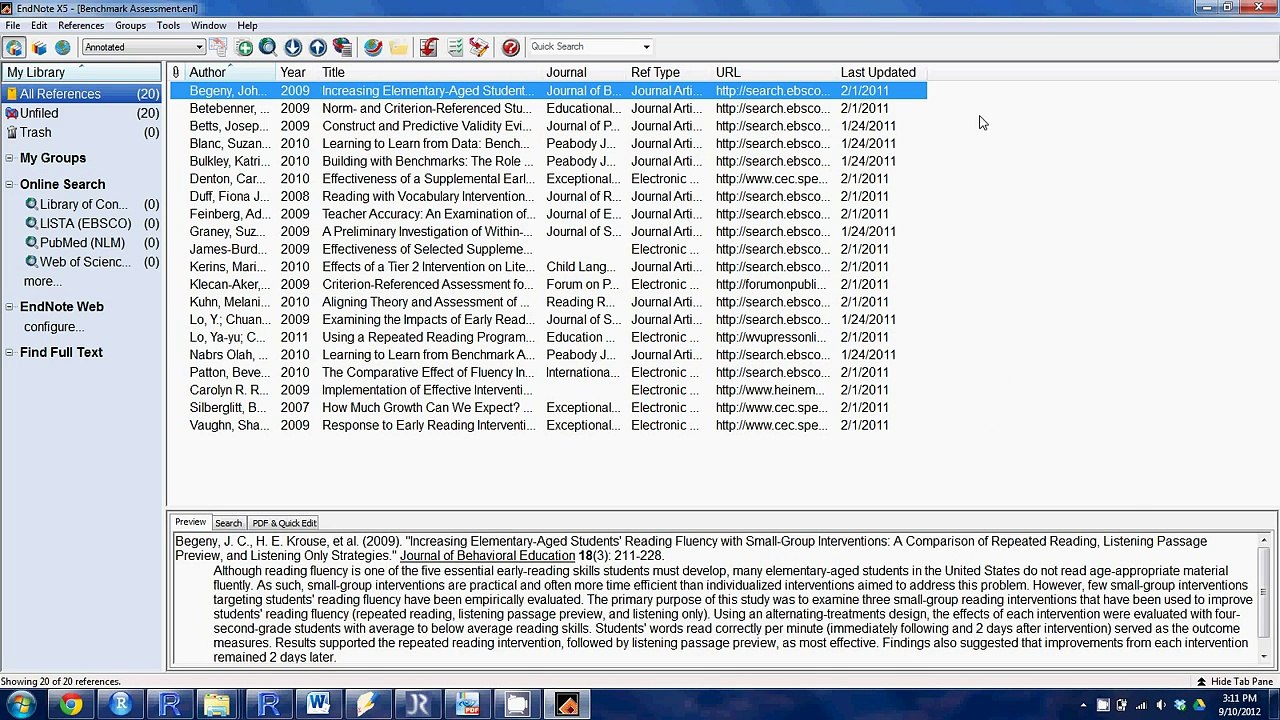Collapse the My Groups section
This screenshot has height=720, width=1280.
9,158
